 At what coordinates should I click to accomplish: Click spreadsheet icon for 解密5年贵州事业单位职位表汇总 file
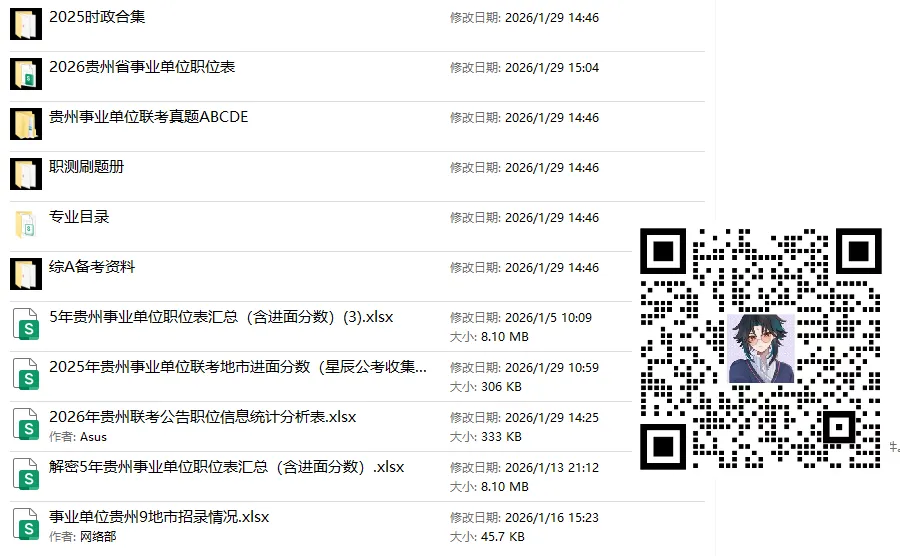click(26, 473)
